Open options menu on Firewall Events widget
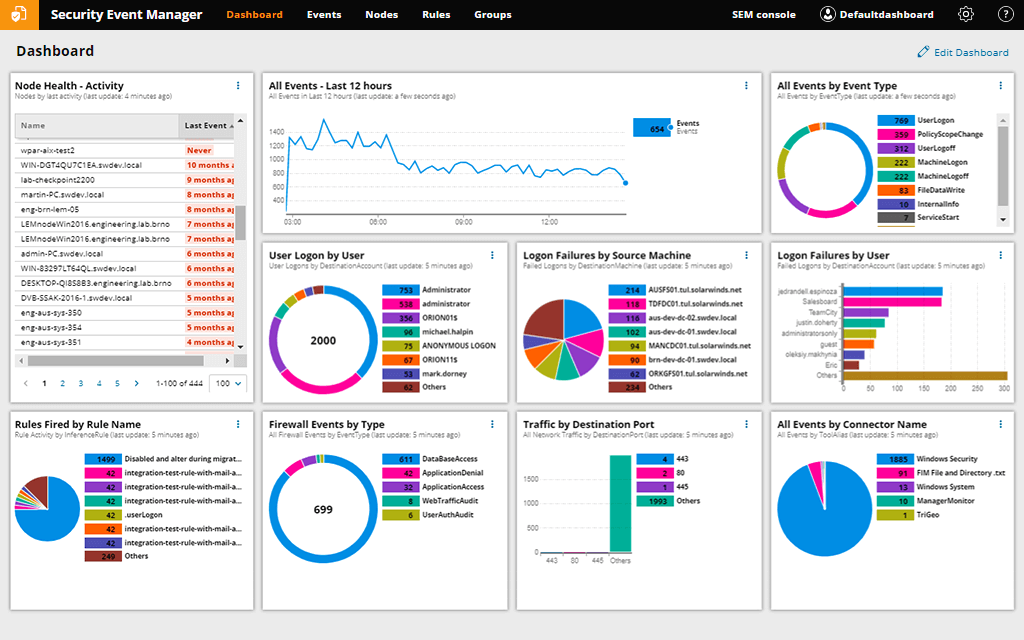This screenshot has height=640, width=1024. pos(492,424)
